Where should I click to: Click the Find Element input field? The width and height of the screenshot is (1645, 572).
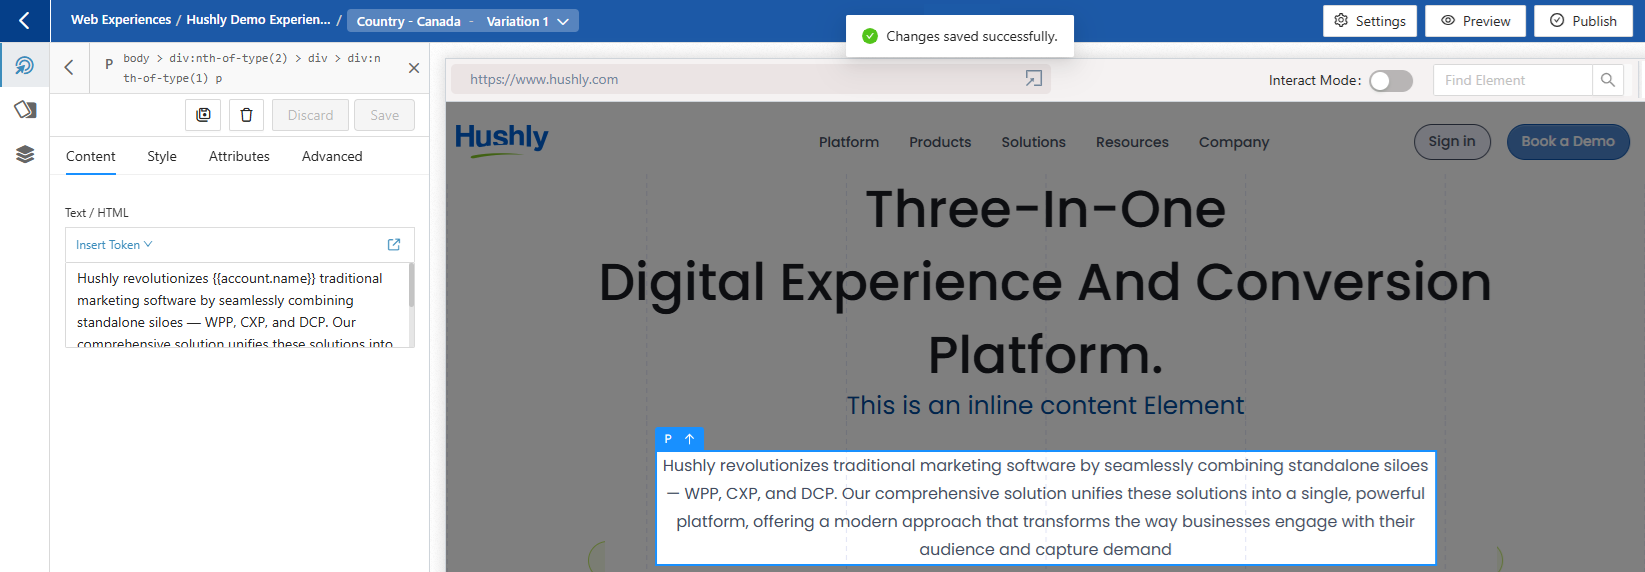(x=1513, y=80)
